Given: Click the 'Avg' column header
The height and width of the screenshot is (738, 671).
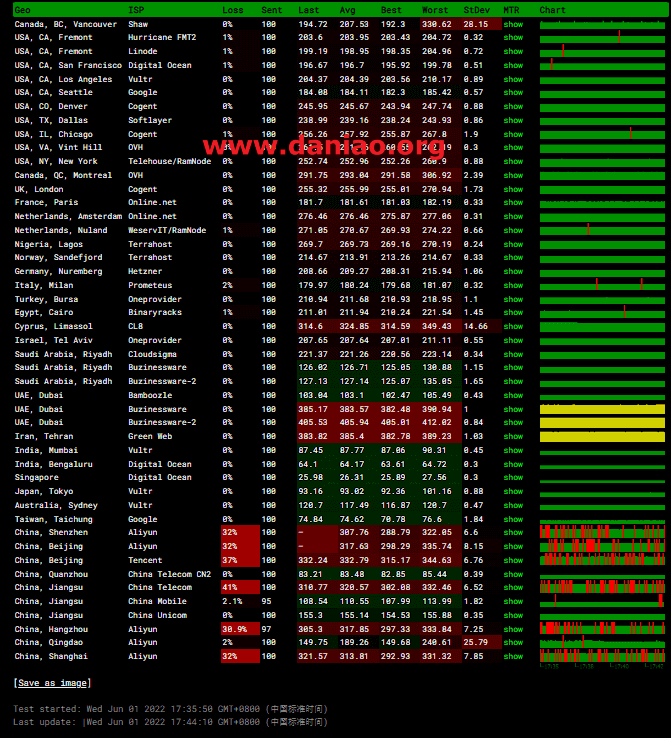Looking at the screenshot, I should click(x=348, y=10).
